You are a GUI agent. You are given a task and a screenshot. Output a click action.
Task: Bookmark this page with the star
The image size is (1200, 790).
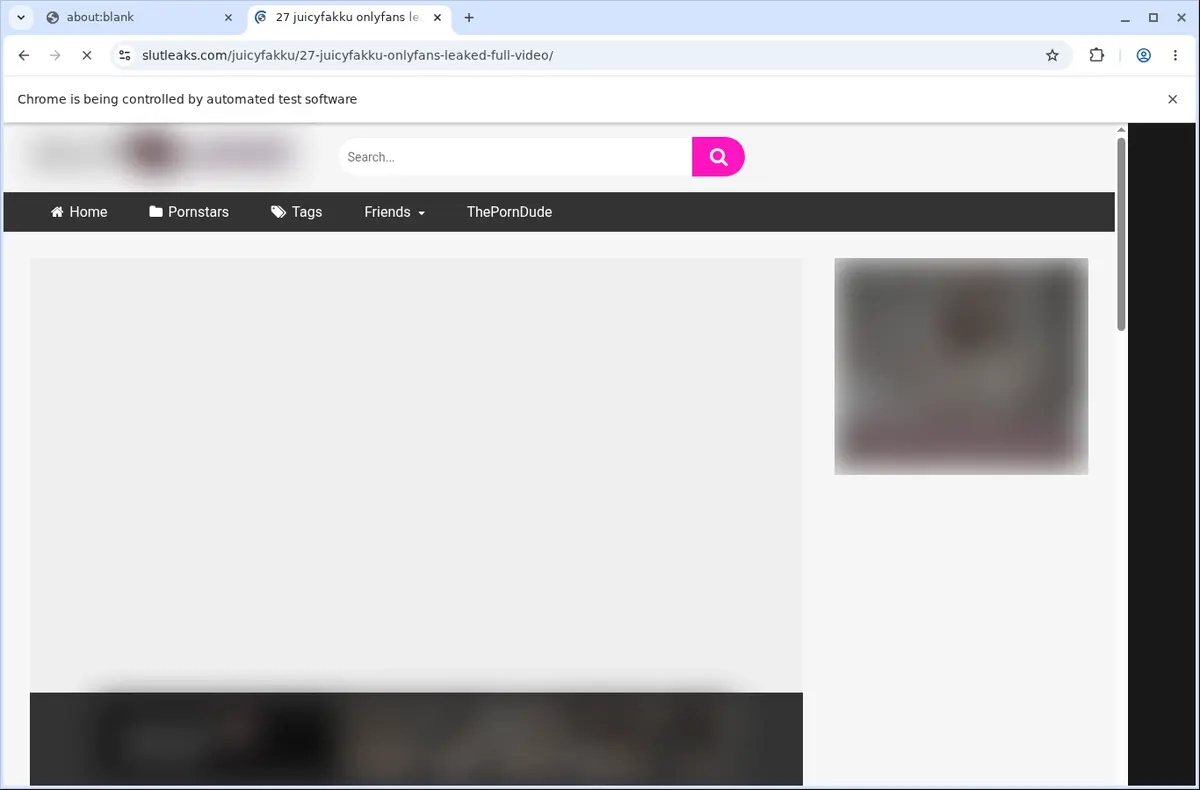1052,55
